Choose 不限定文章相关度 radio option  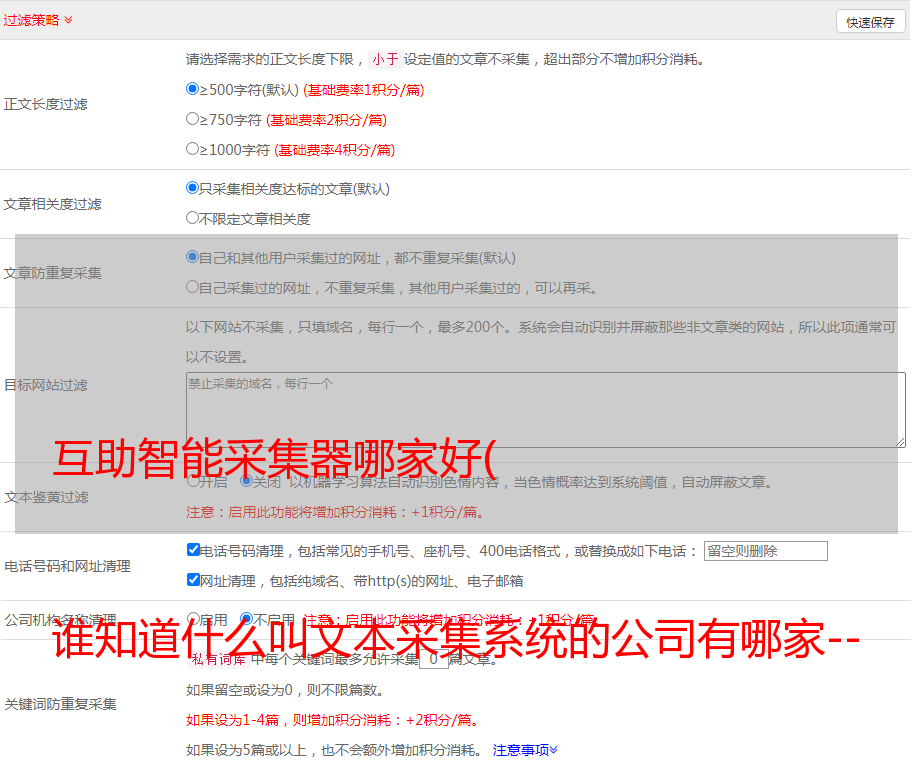[x=193, y=217]
